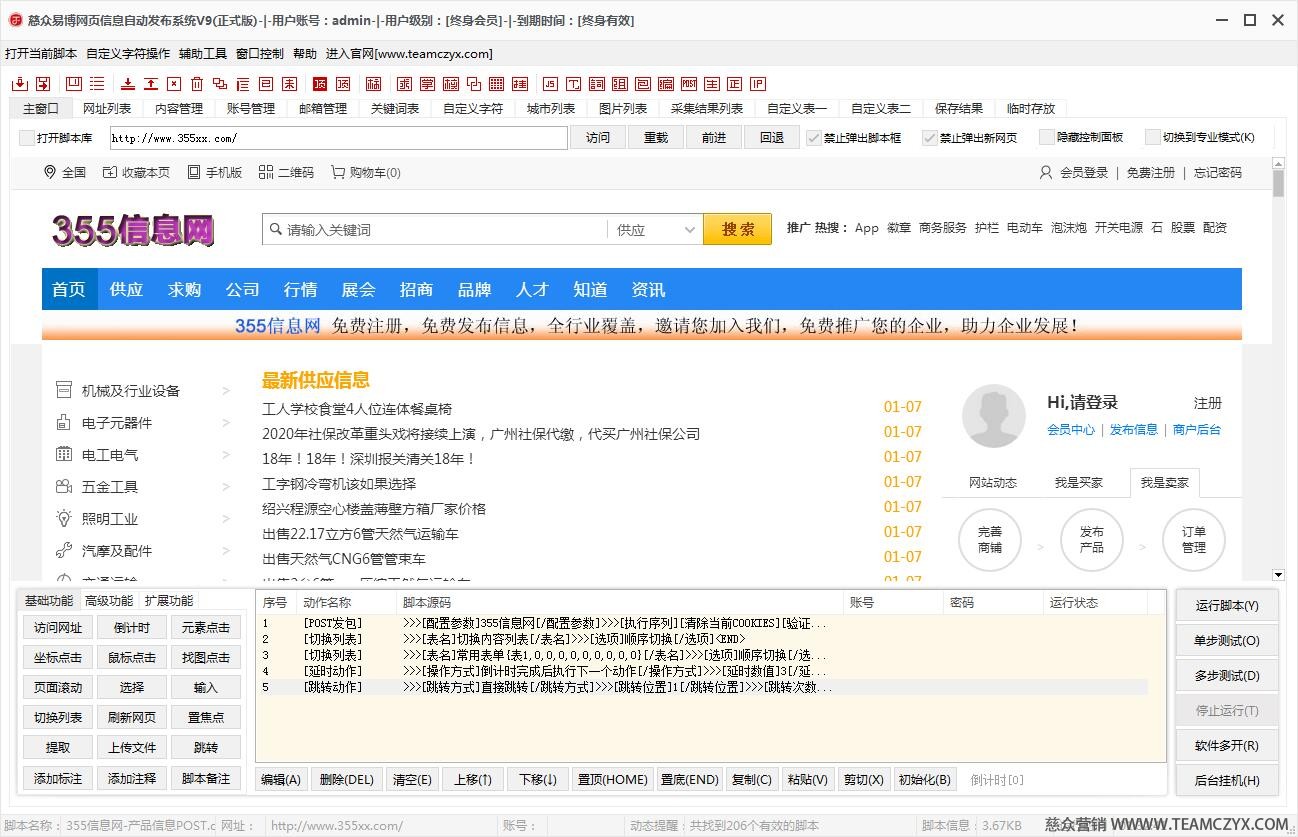This screenshot has height=837, width=1298.
Task: Click the 主 character toolbar icon
Action: 711,84
